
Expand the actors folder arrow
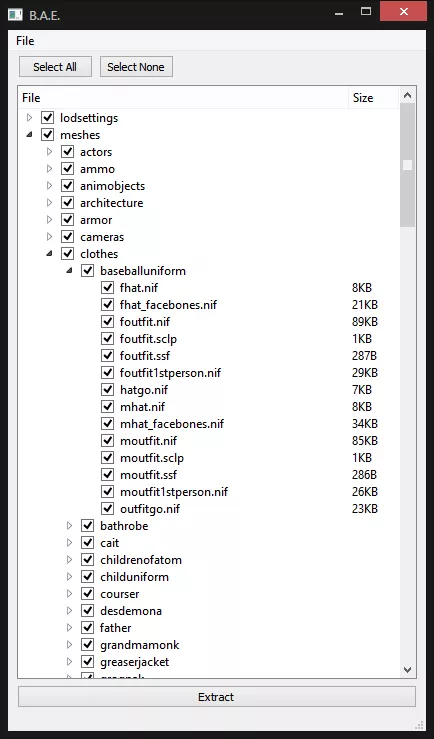tap(49, 152)
